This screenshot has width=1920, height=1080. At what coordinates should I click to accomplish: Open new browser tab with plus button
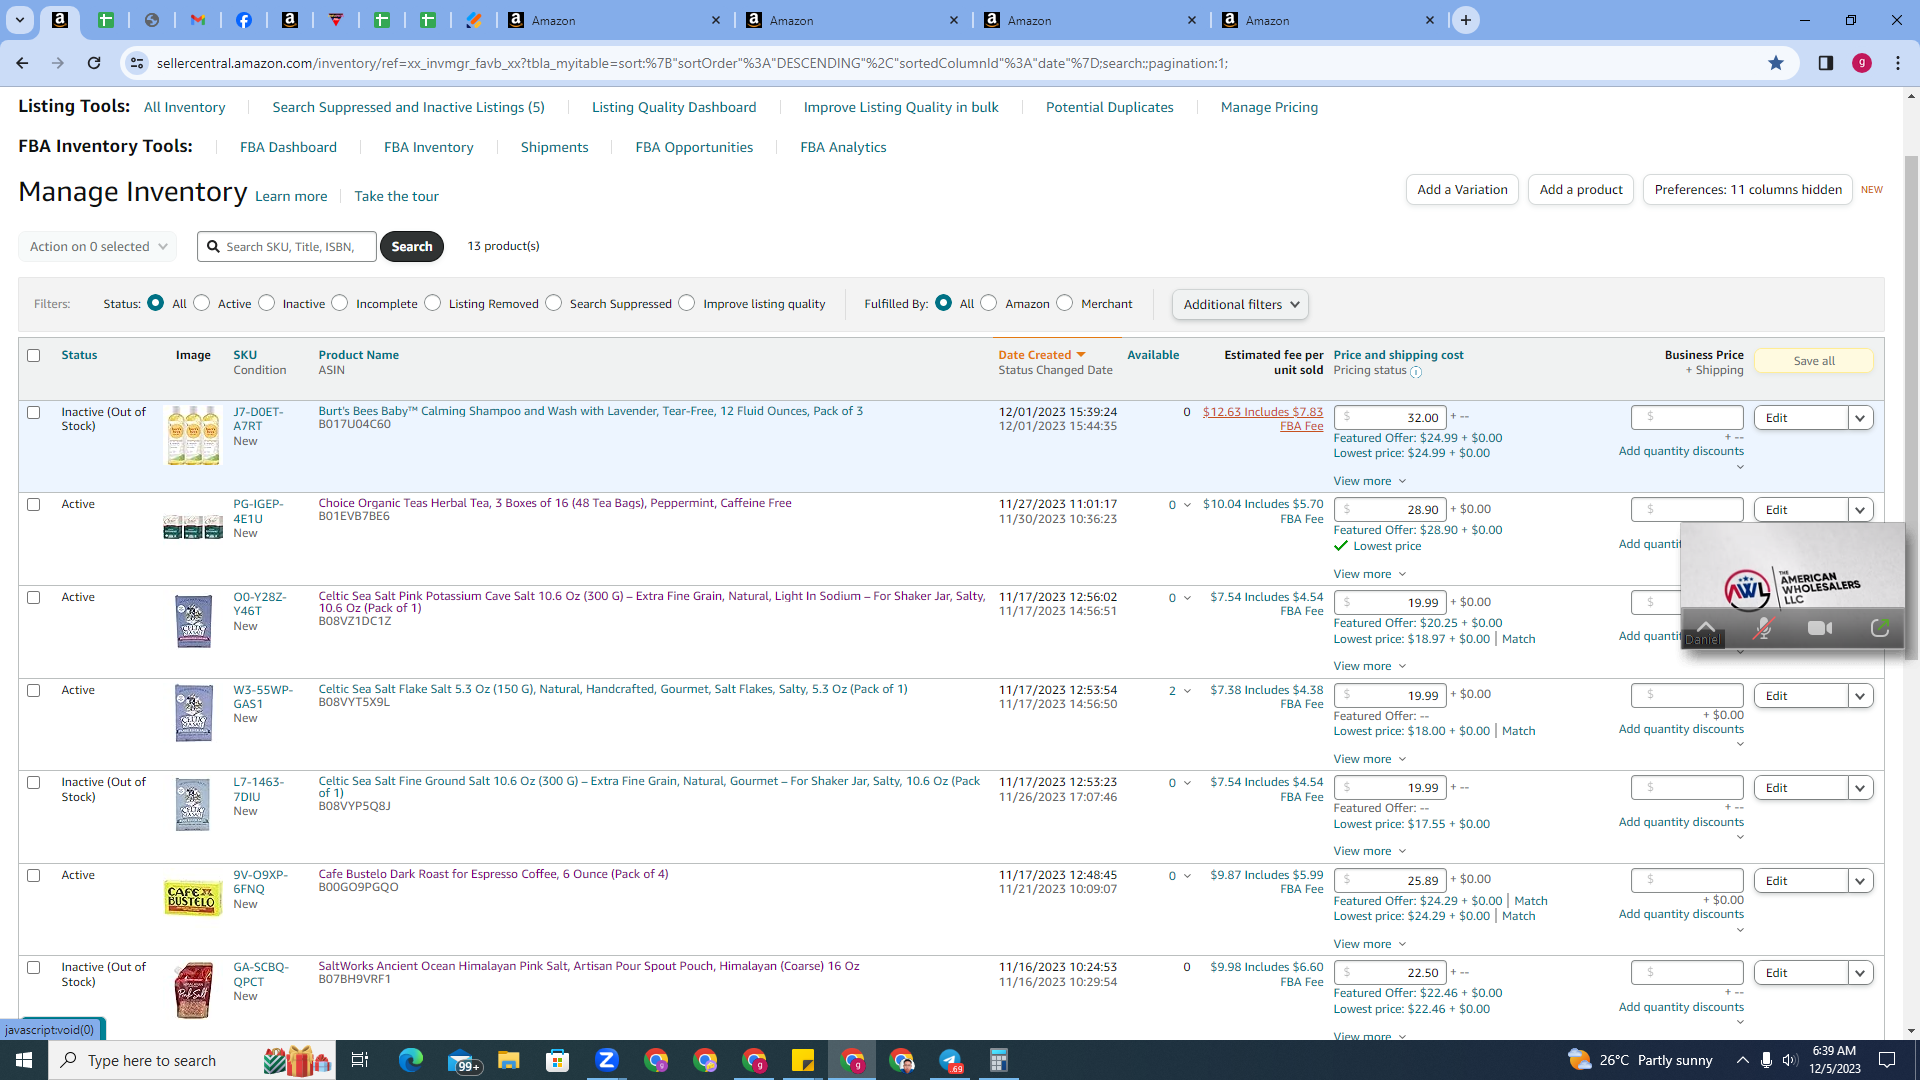point(1466,20)
